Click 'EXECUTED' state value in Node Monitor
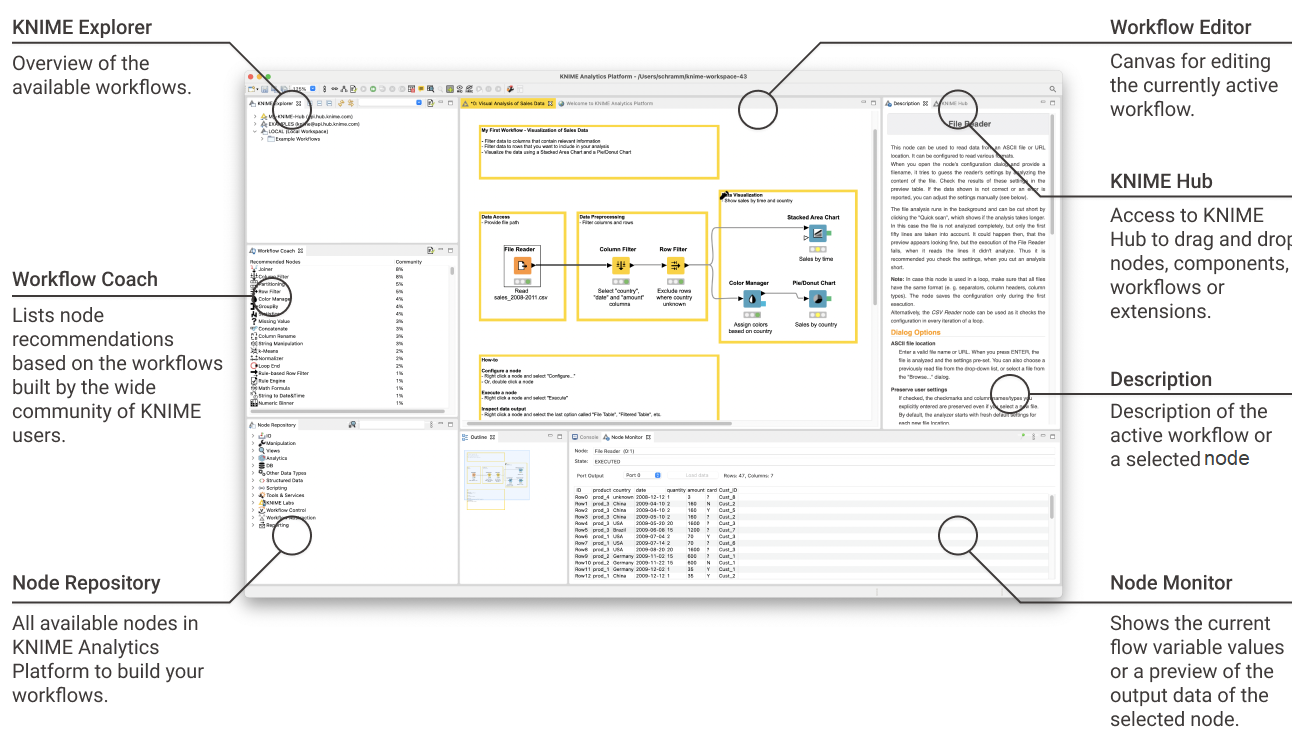The image size is (1292, 738). tap(608, 461)
